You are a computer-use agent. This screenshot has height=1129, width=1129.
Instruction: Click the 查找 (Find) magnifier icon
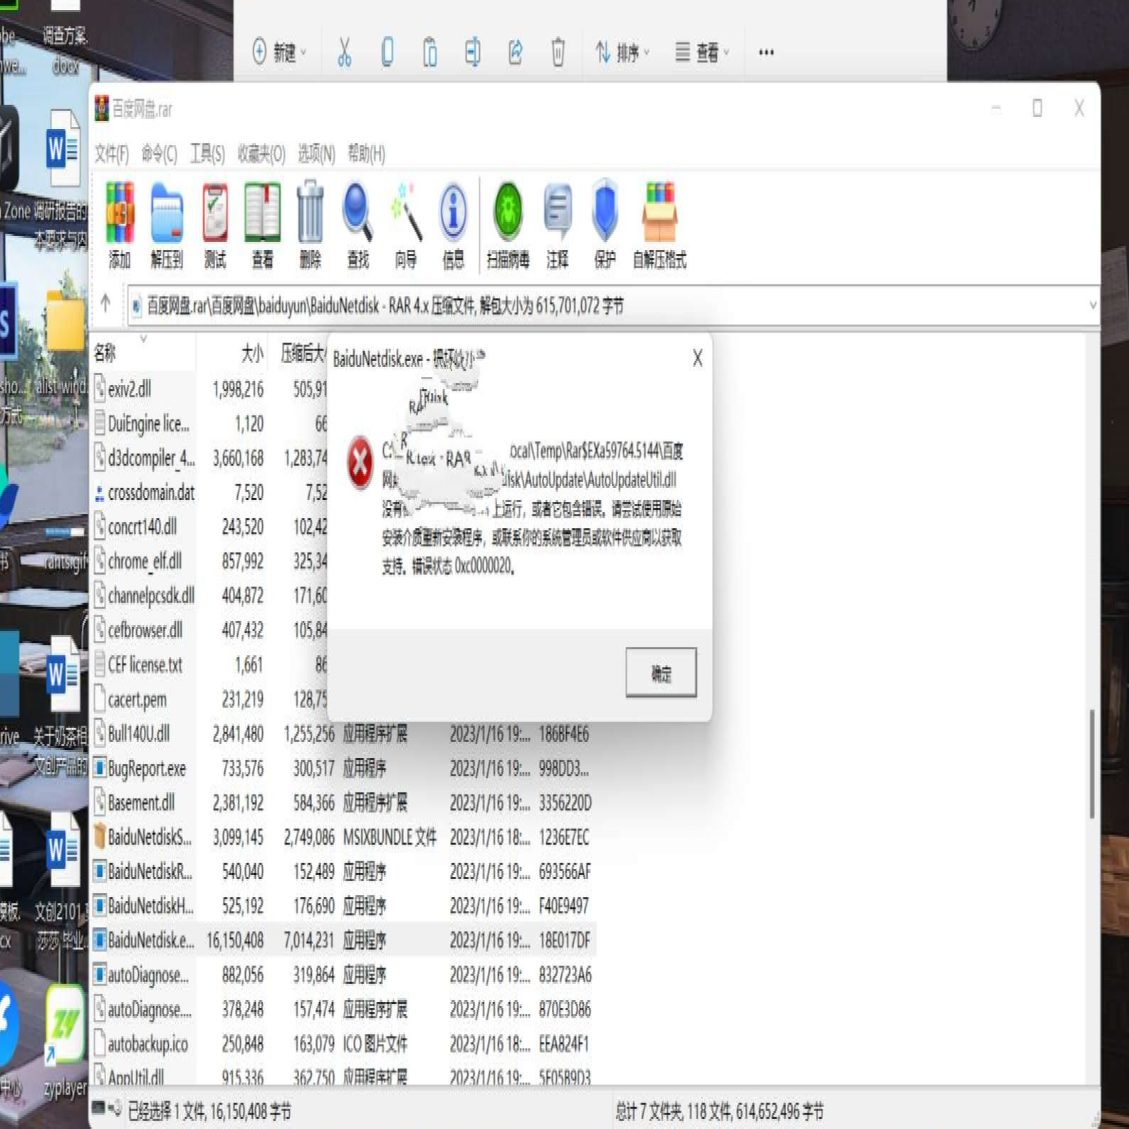(357, 225)
